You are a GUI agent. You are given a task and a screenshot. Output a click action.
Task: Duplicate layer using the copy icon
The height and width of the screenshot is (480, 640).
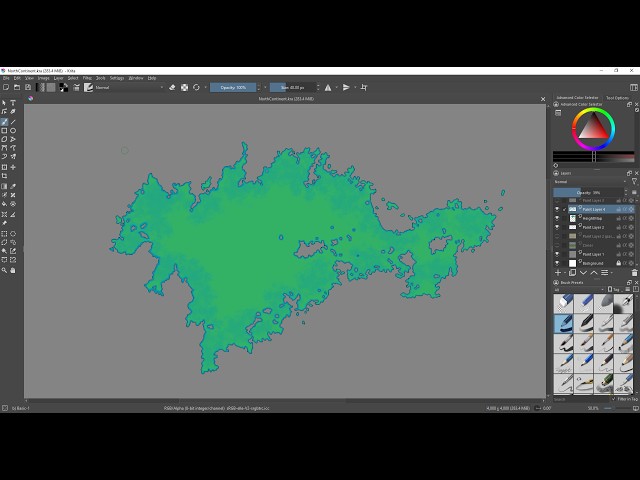[x=572, y=273]
